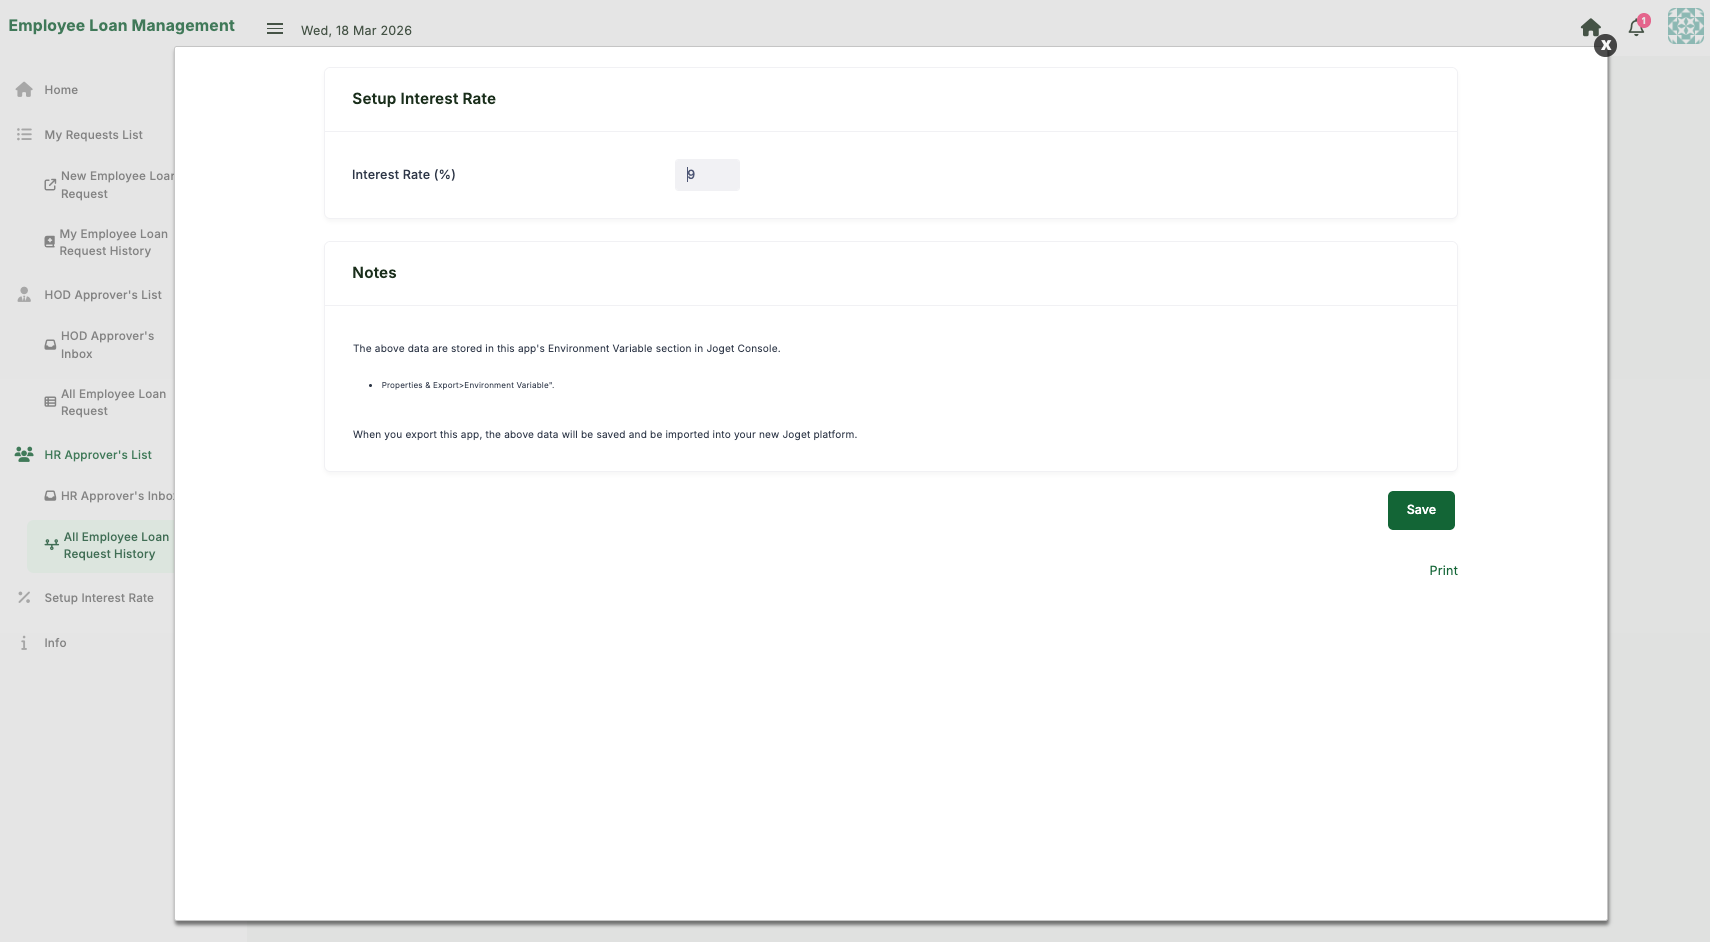Click the green Save button
Screen dimensions: 1710x942
(x=1420, y=510)
